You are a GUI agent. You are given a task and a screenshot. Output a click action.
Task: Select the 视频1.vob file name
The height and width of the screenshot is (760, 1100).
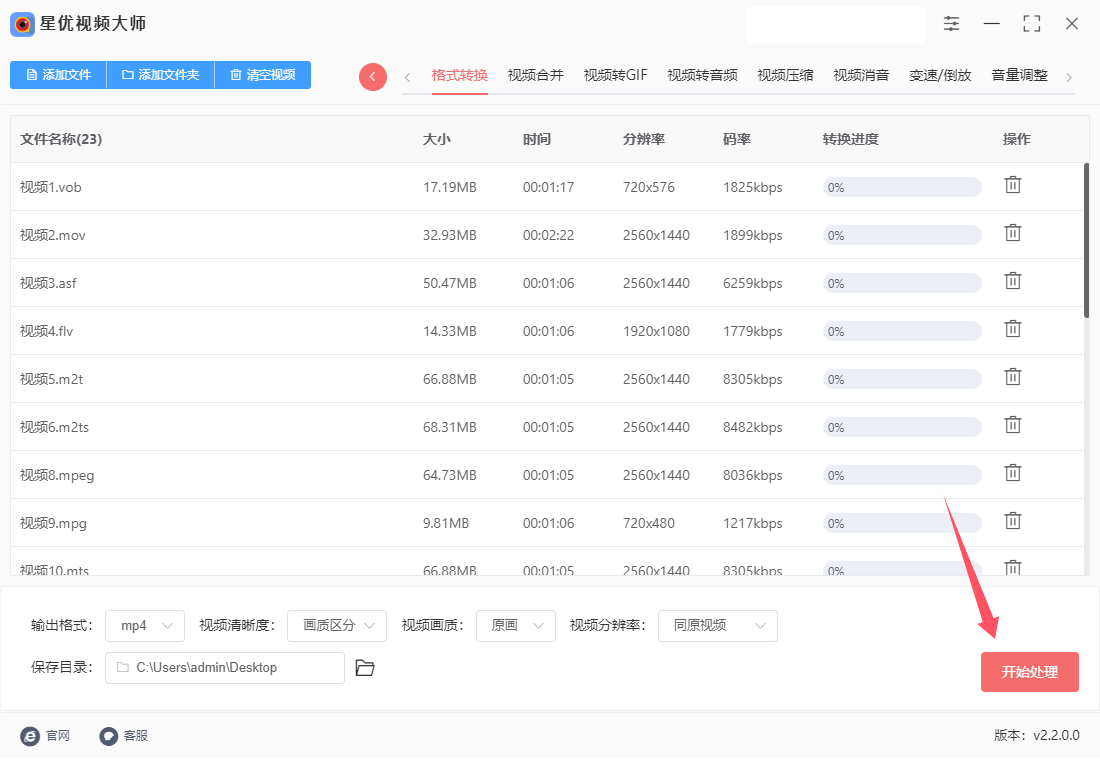pos(51,187)
